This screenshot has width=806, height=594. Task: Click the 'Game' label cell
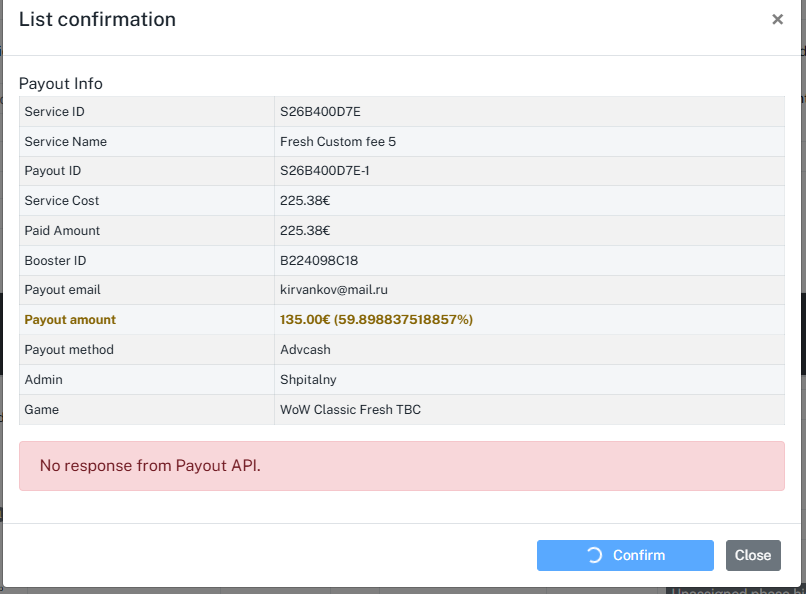click(147, 410)
